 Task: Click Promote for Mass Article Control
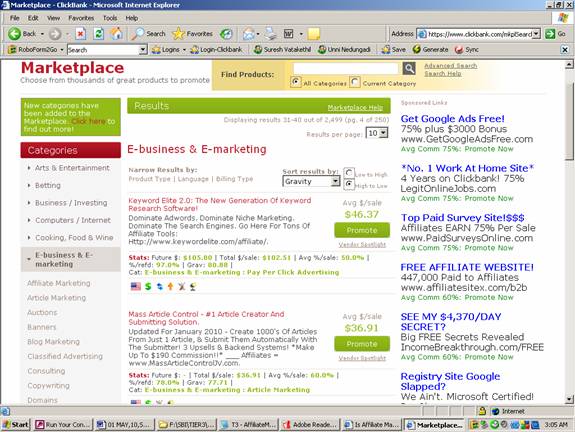[x=362, y=344]
